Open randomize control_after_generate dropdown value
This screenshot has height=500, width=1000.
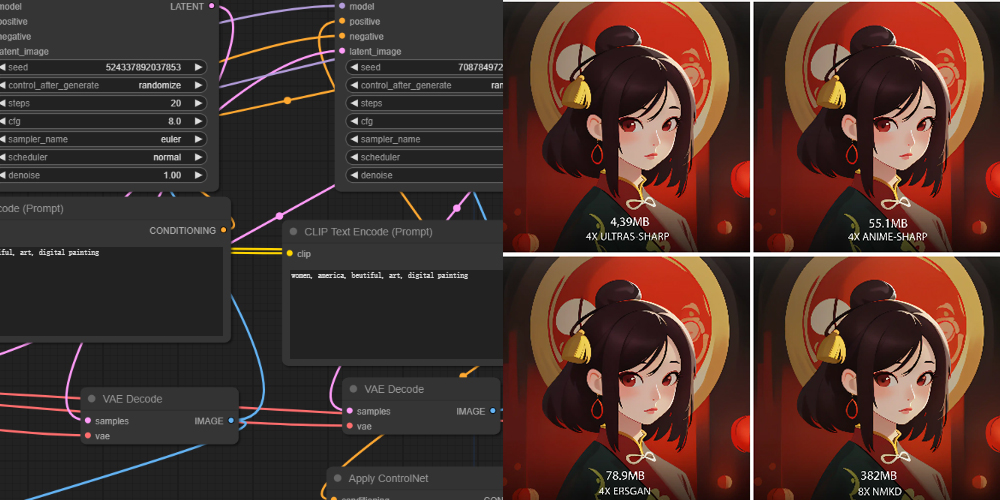159,85
